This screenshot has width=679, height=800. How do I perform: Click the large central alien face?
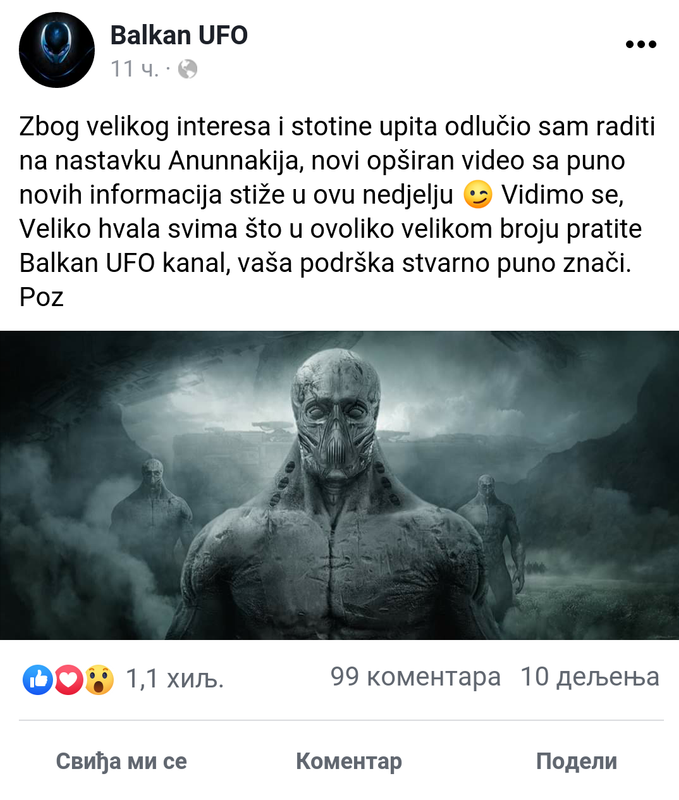pyautogui.click(x=336, y=416)
